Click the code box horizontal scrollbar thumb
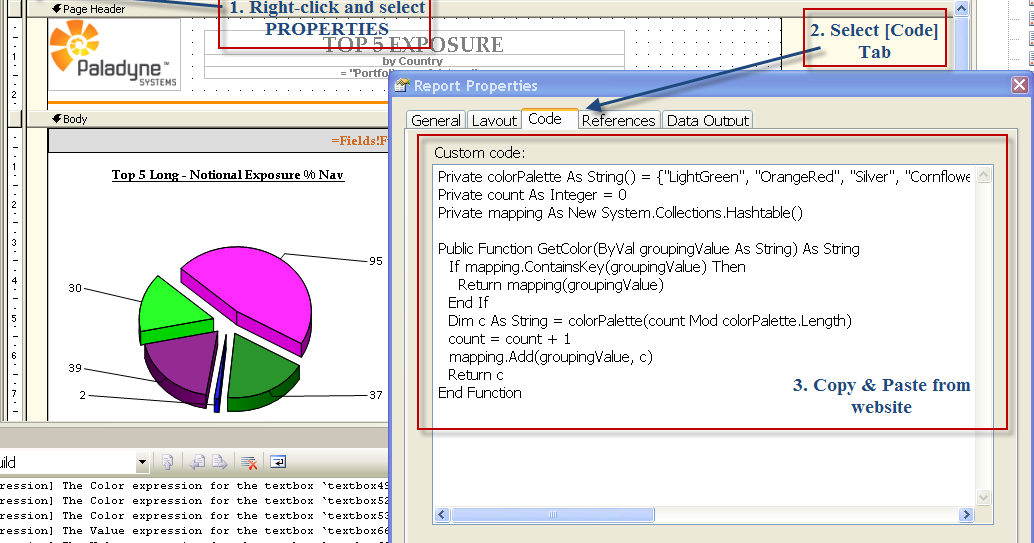The width and height of the screenshot is (1034, 543). pyautogui.click(x=553, y=515)
